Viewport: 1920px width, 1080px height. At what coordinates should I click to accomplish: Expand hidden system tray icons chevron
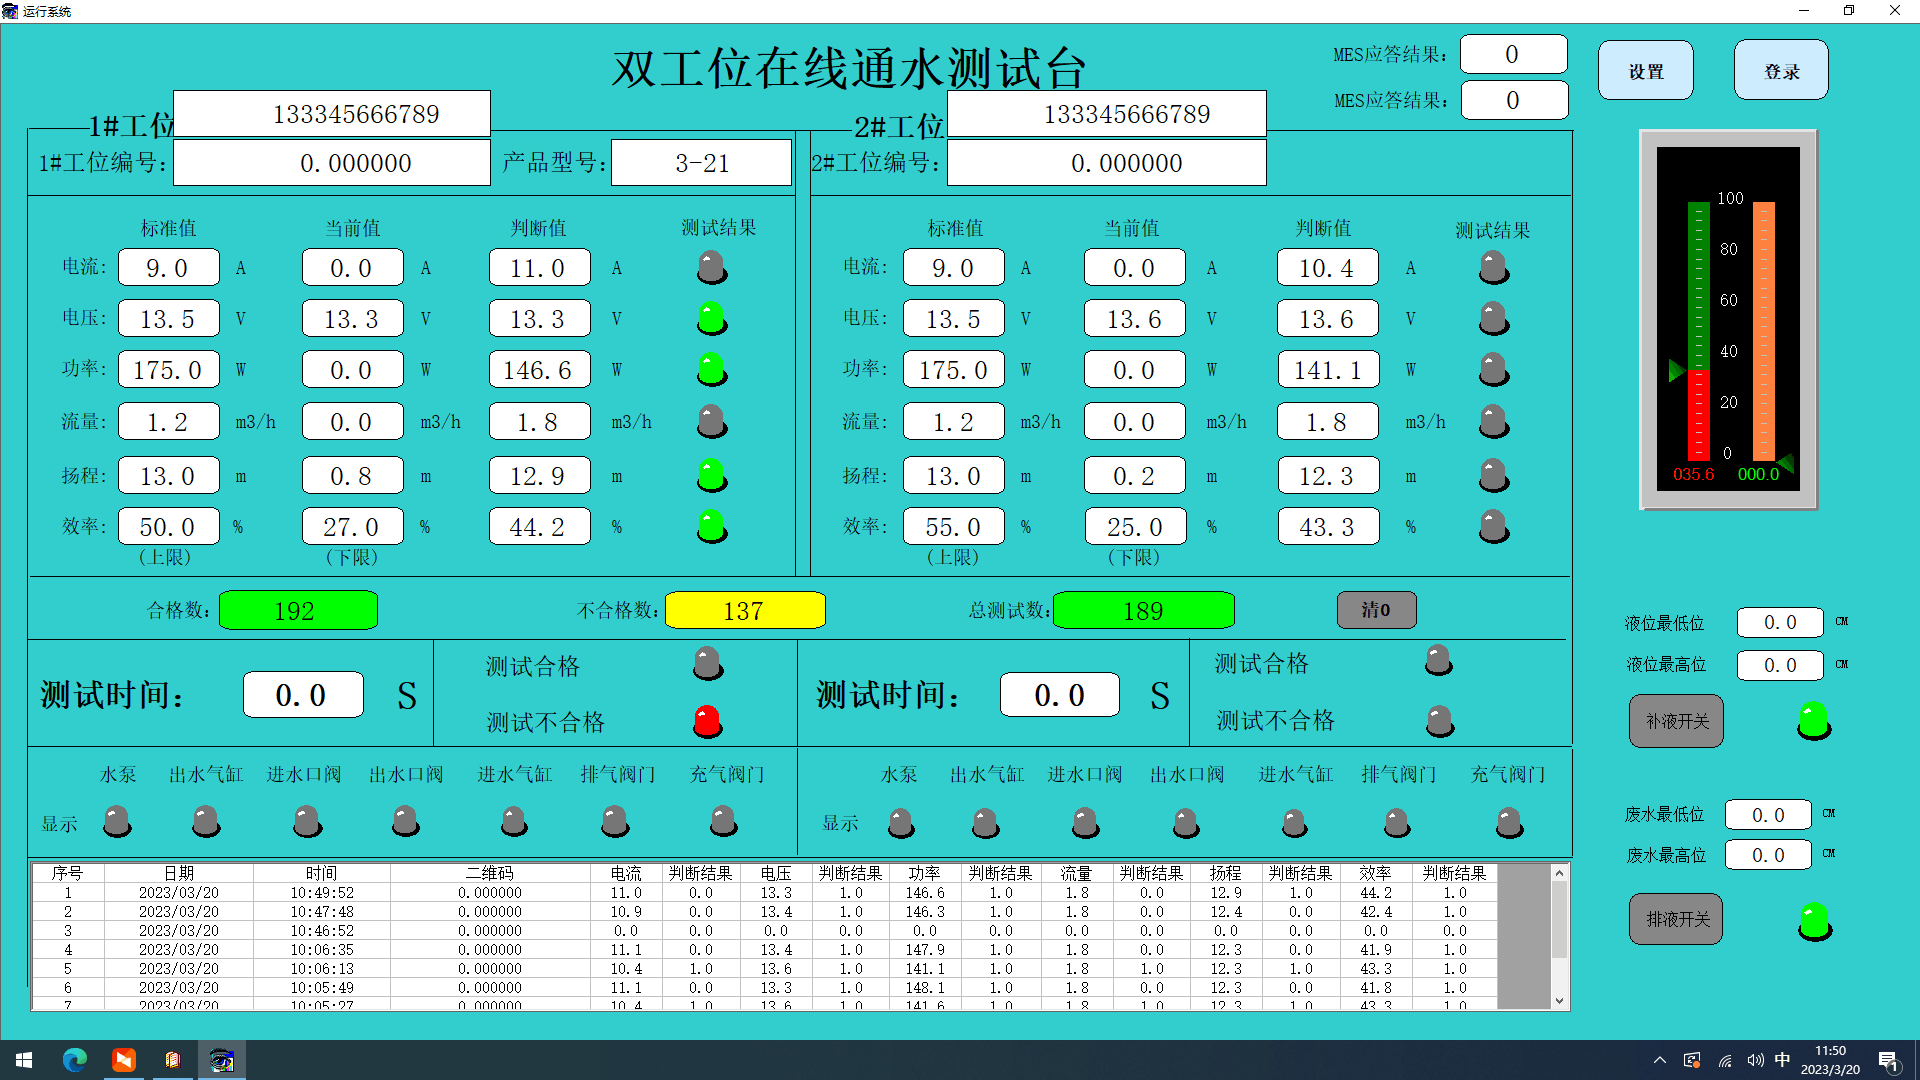coord(1660,1060)
